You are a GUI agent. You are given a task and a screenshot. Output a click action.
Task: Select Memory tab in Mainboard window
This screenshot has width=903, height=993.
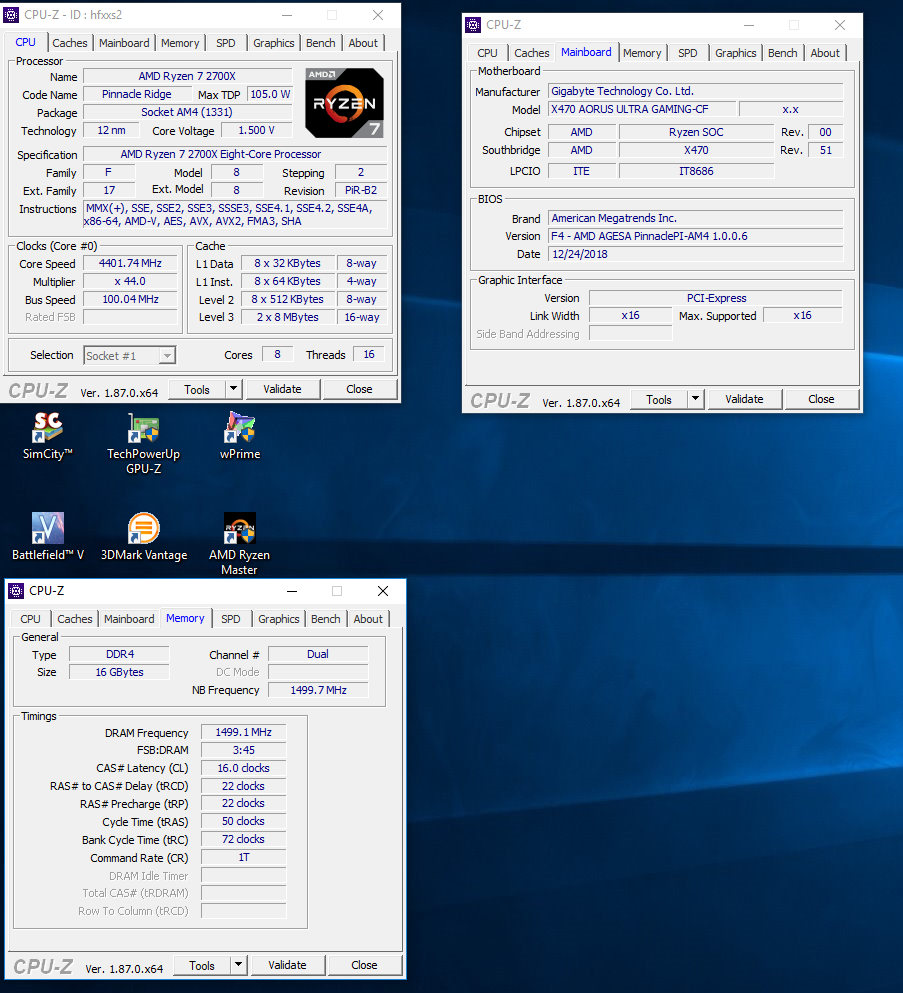pos(642,53)
